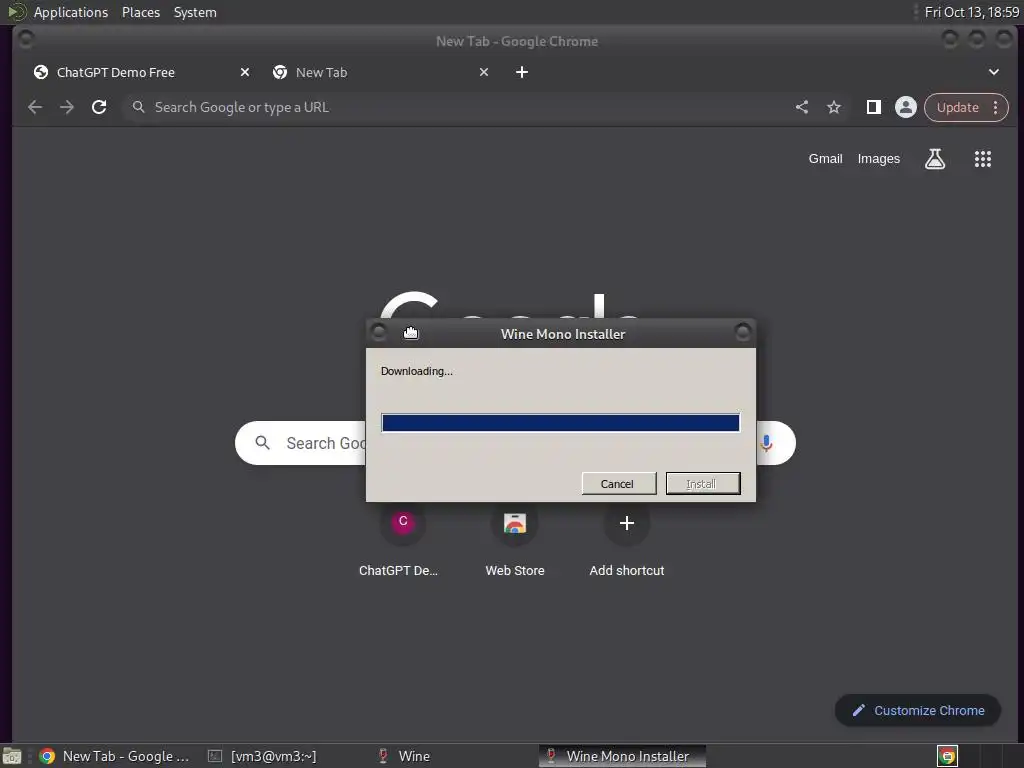
Task: Click Customize Chrome button
Action: click(918, 711)
